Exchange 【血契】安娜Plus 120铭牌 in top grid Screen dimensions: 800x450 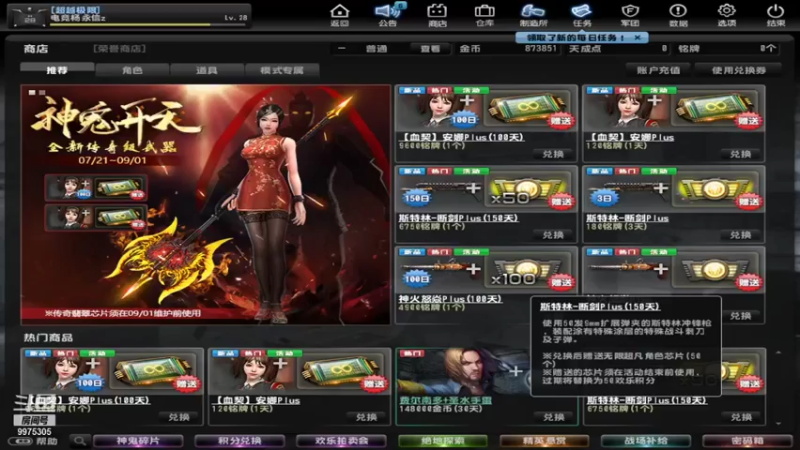(740, 154)
